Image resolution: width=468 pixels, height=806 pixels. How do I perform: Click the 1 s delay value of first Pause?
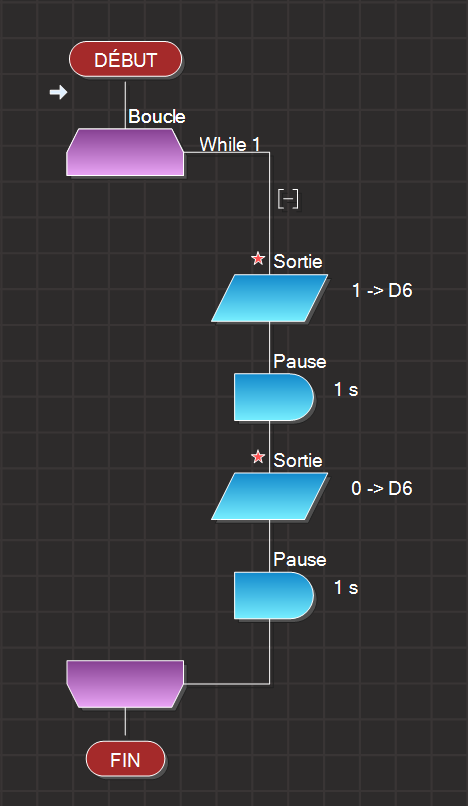(346, 390)
